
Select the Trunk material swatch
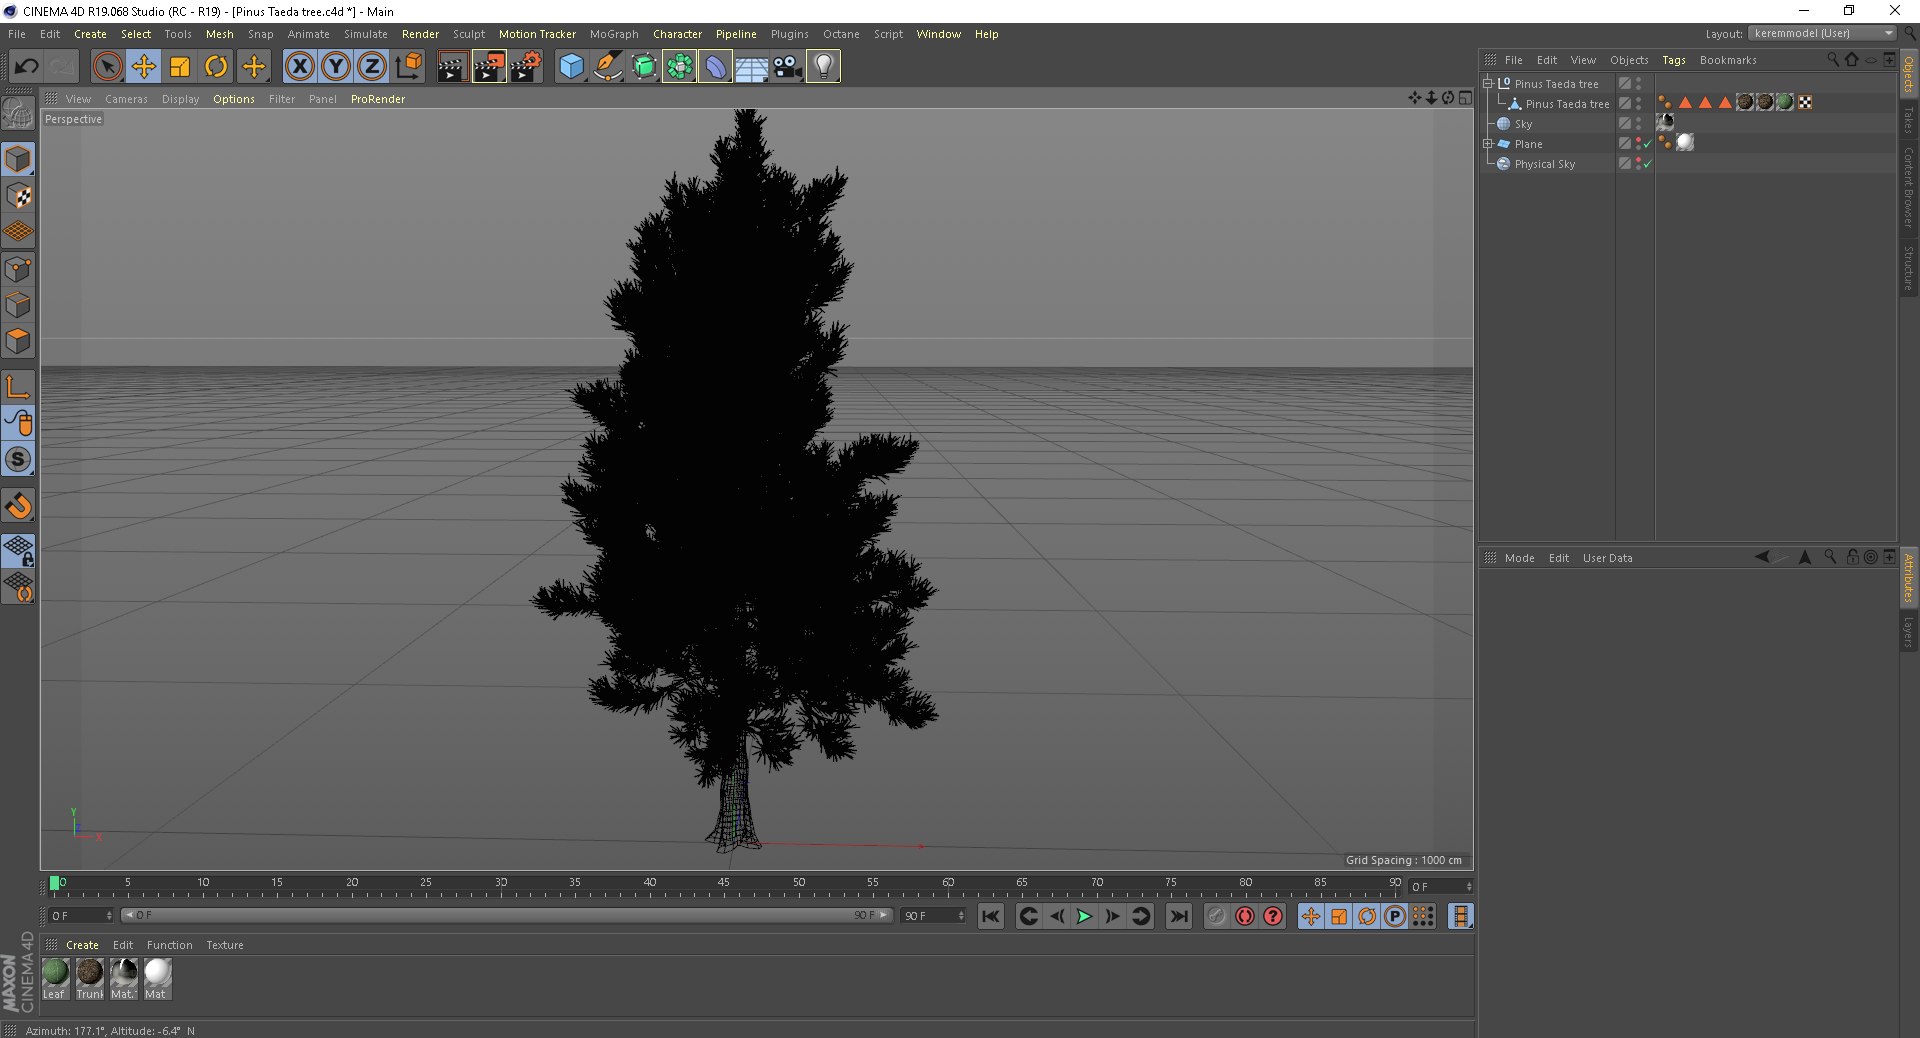coord(89,979)
